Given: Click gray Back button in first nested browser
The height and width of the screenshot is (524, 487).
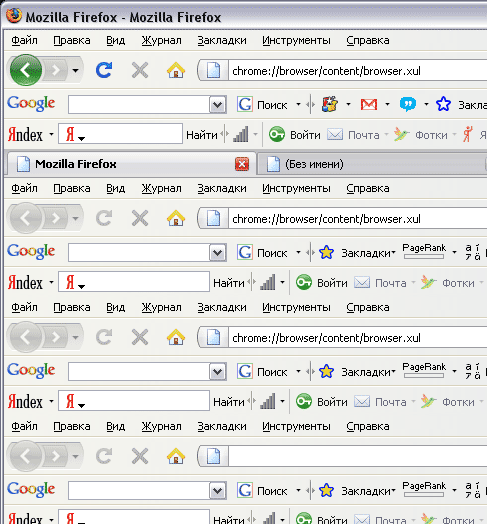Looking at the screenshot, I should (x=26, y=218).
